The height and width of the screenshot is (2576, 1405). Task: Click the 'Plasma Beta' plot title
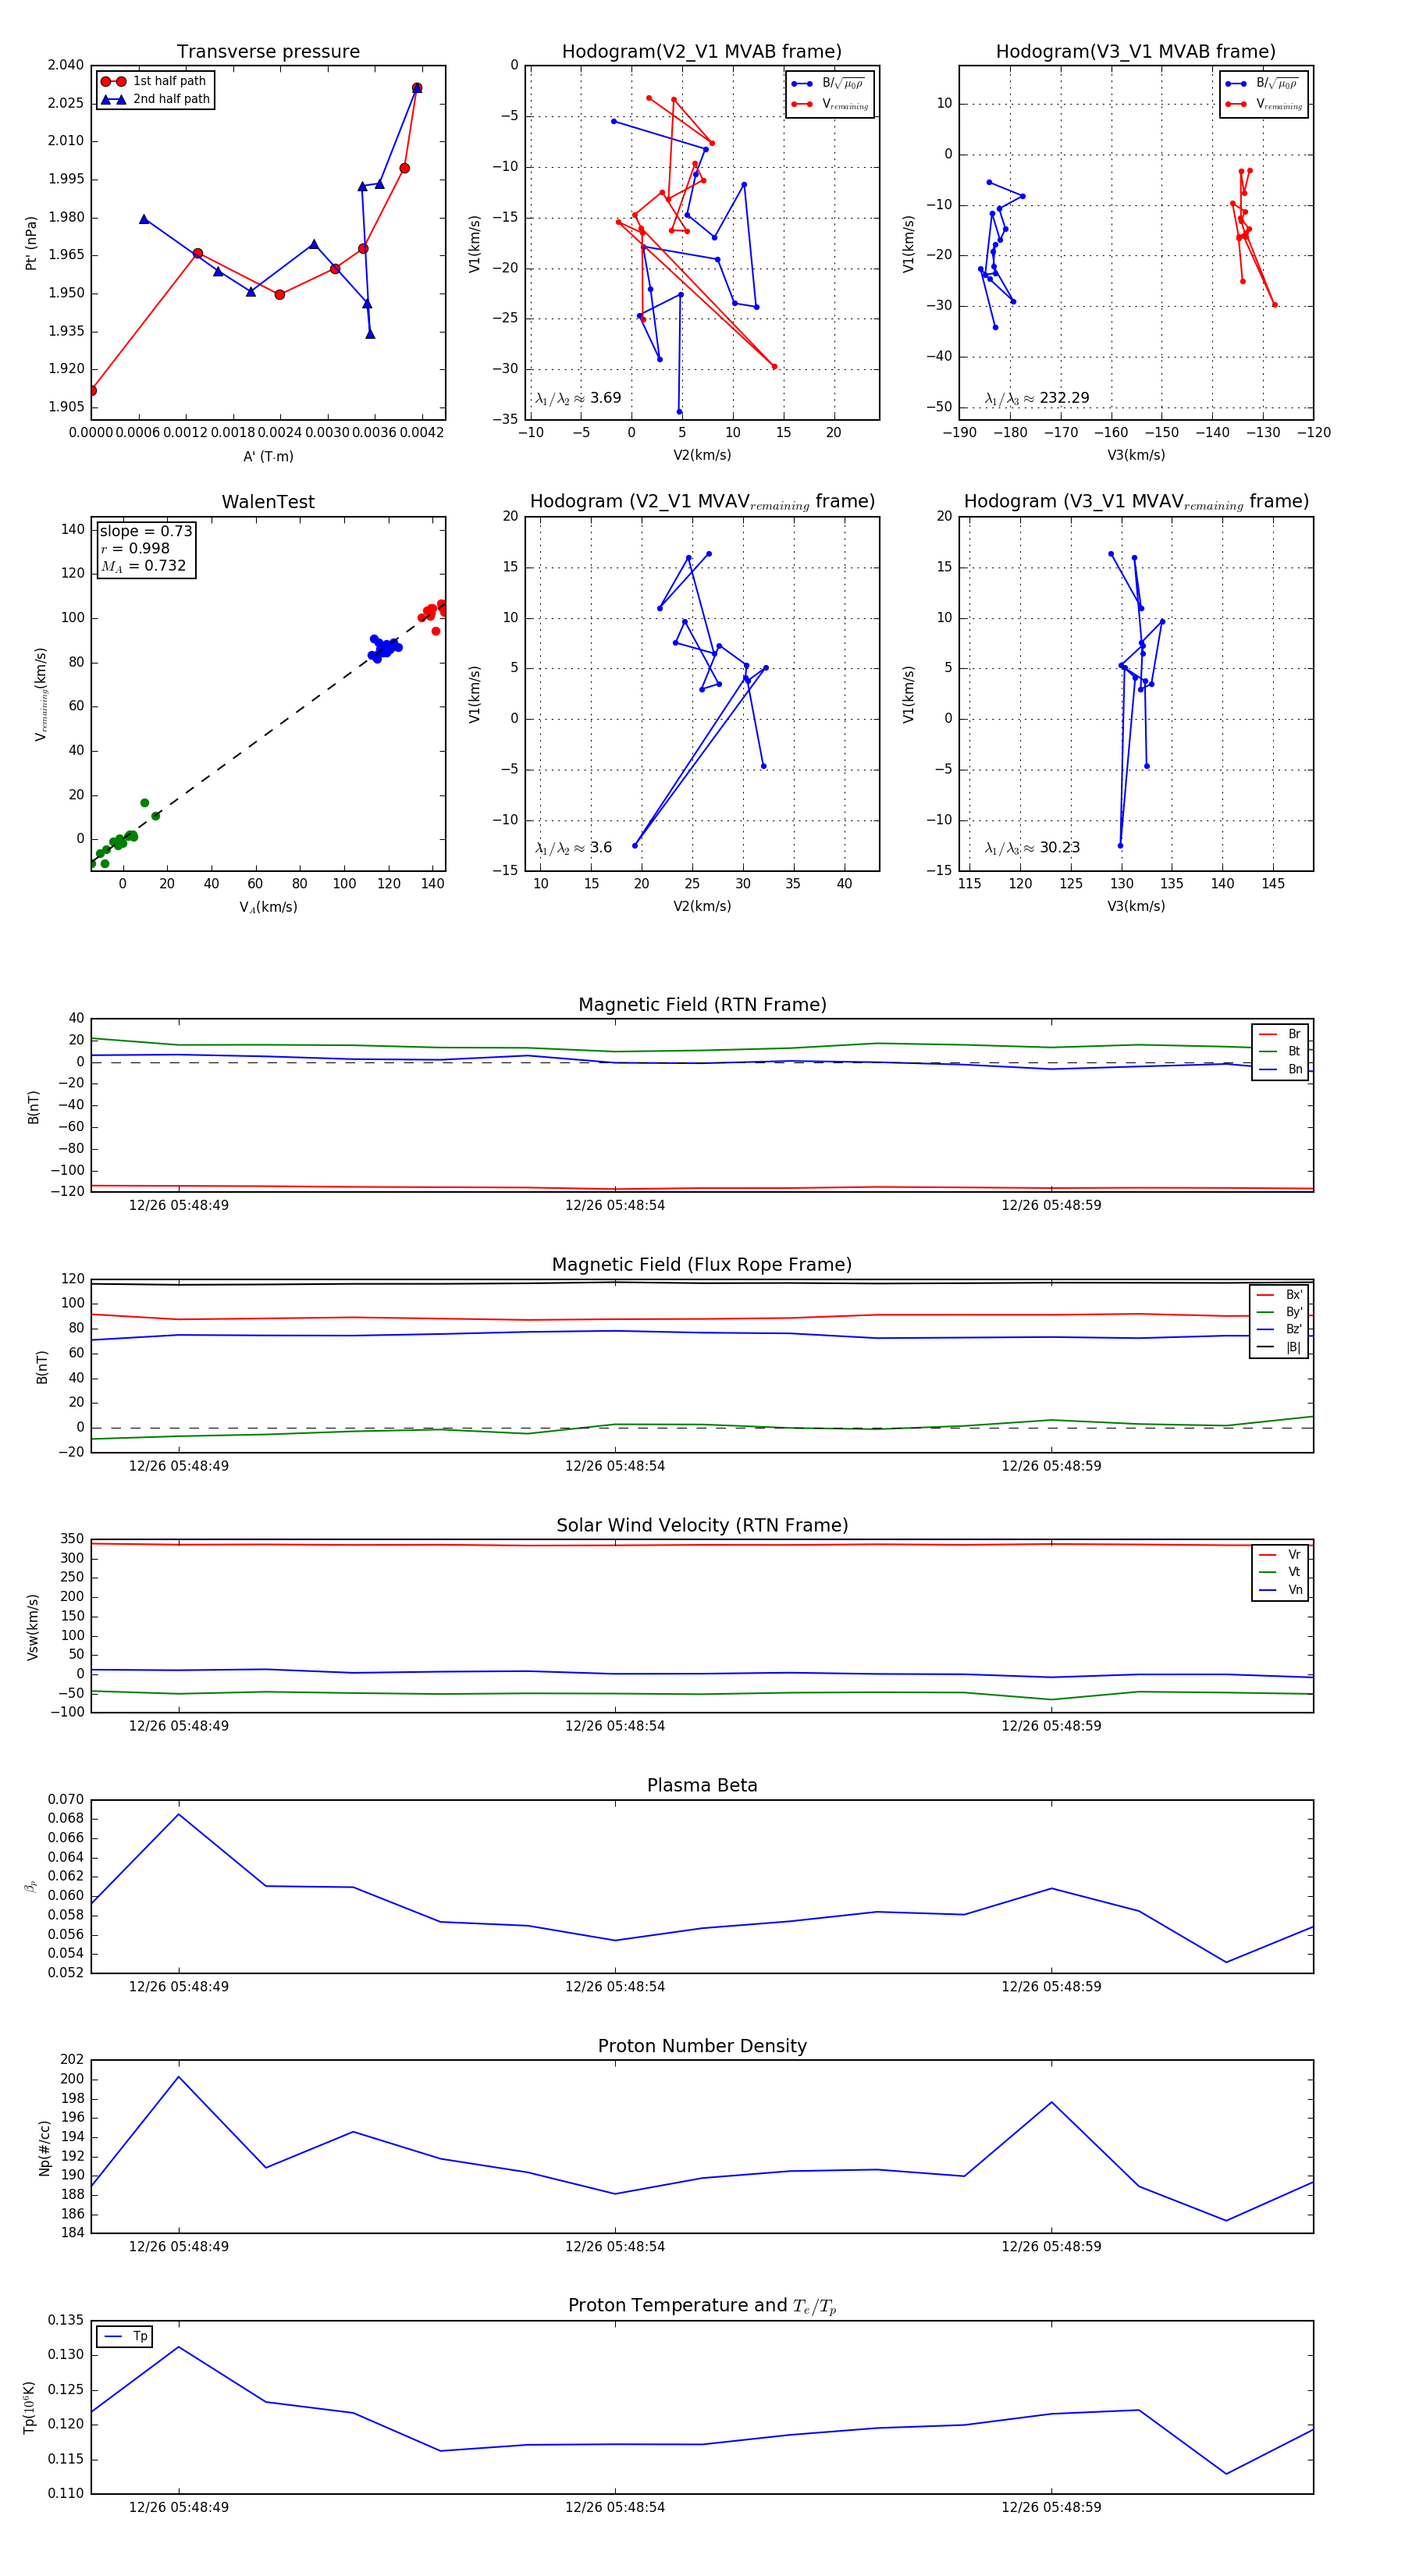click(x=702, y=1786)
